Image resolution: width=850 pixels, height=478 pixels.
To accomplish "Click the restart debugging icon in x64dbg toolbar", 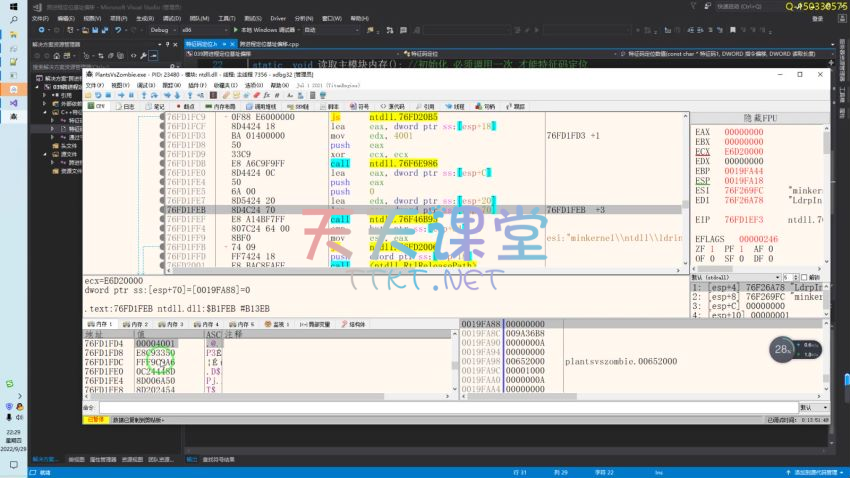I will (98, 95).
